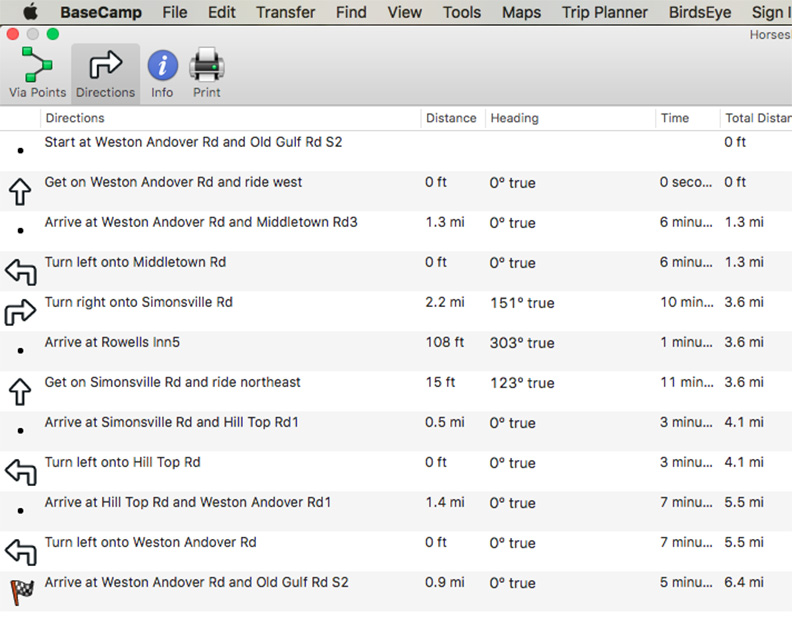Open the Trip Planner menu

tap(604, 13)
